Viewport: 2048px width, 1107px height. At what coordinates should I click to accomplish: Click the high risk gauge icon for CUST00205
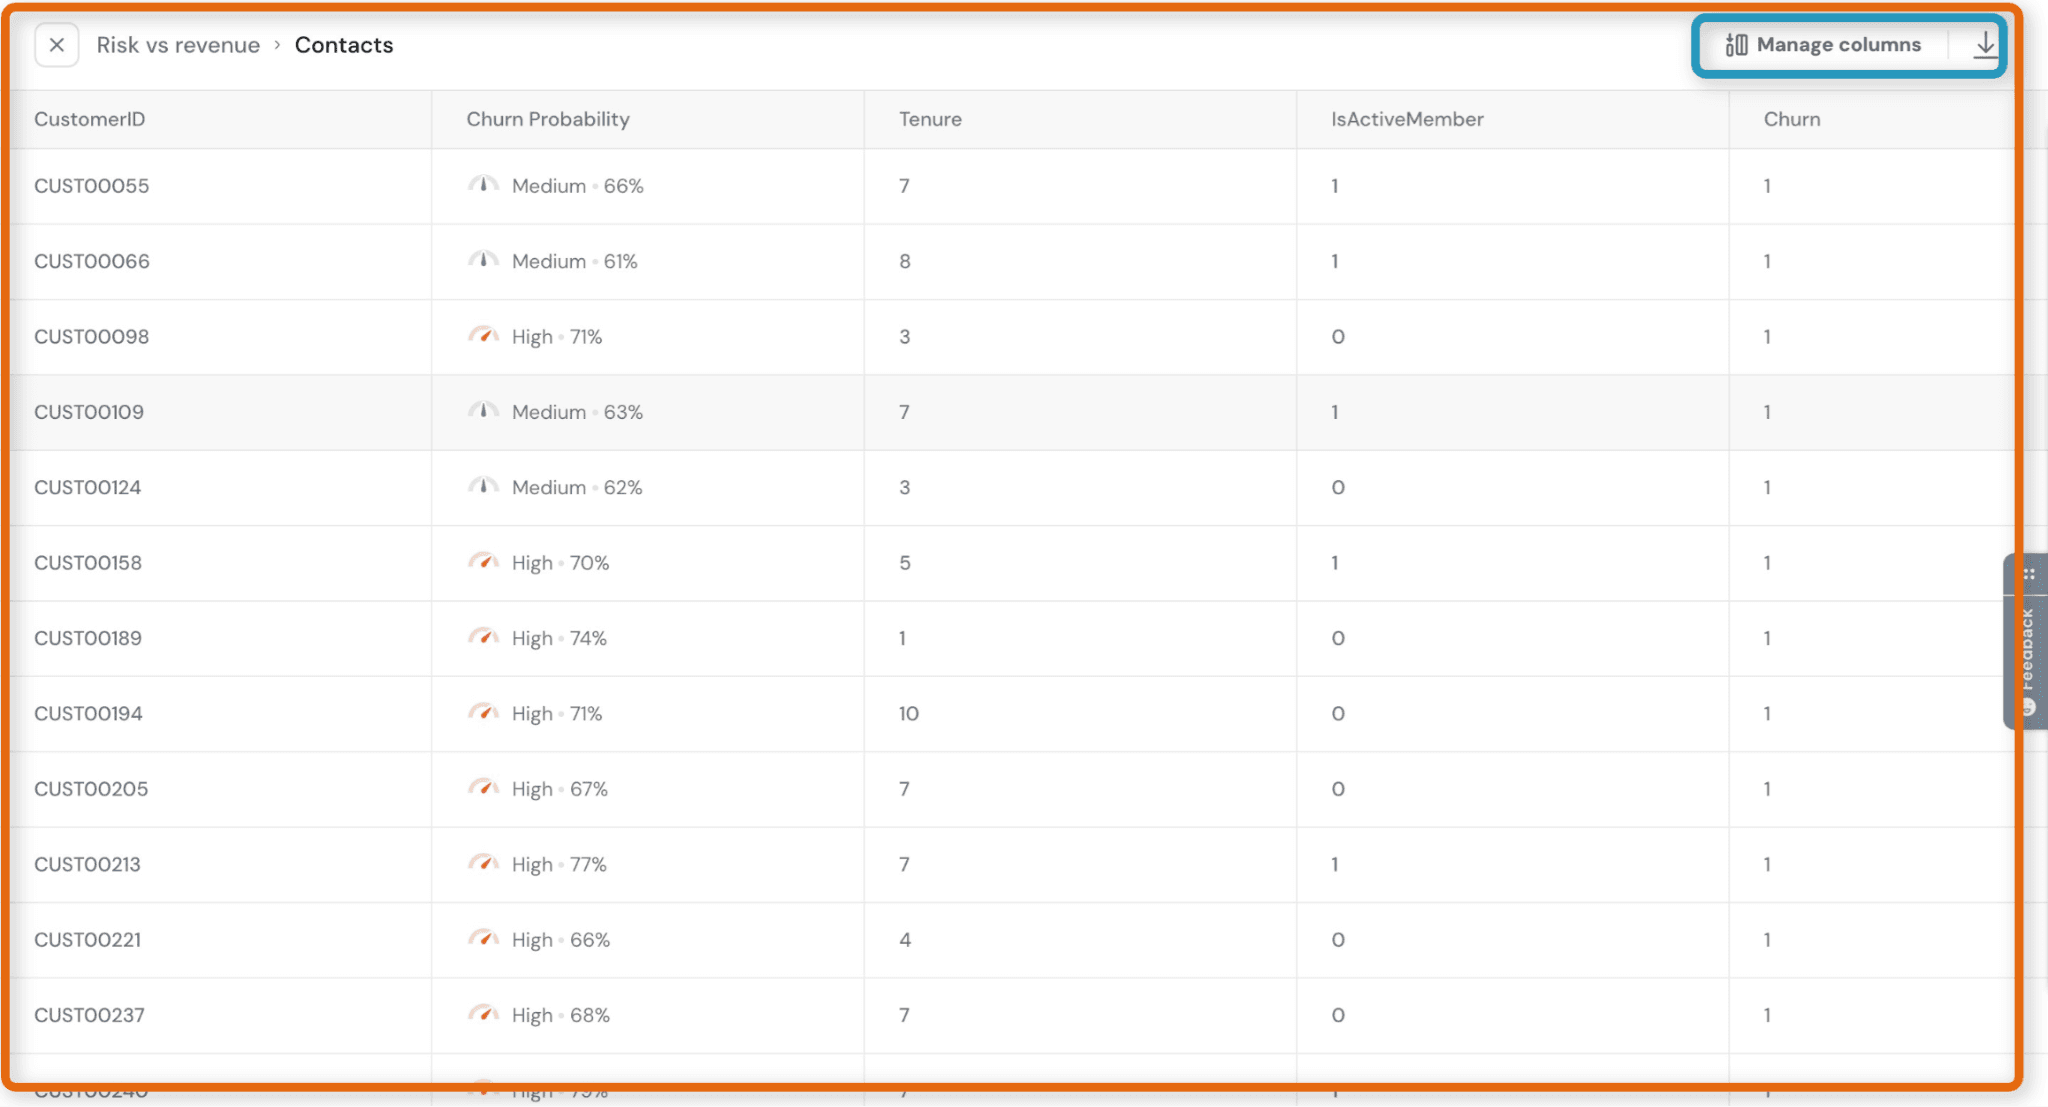pyautogui.click(x=483, y=788)
